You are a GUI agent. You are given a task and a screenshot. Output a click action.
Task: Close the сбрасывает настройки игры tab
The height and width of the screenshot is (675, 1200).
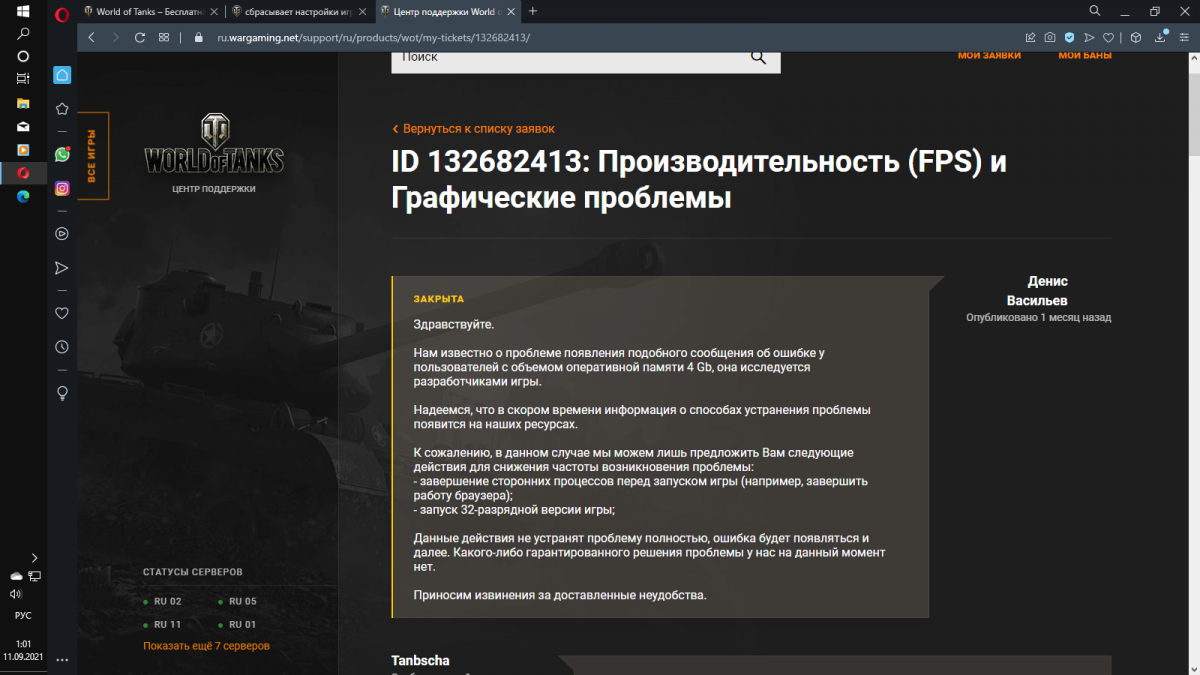(x=364, y=12)
